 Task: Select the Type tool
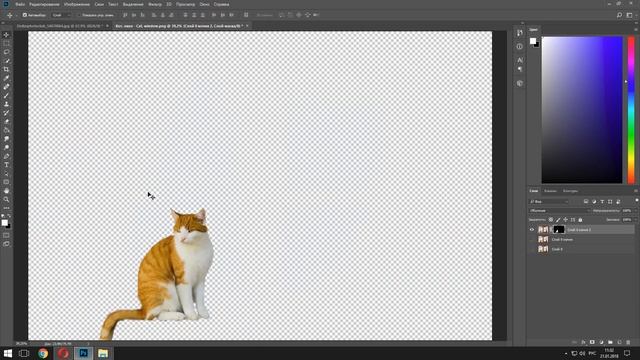pyautogui.click(x=6, y=165)
